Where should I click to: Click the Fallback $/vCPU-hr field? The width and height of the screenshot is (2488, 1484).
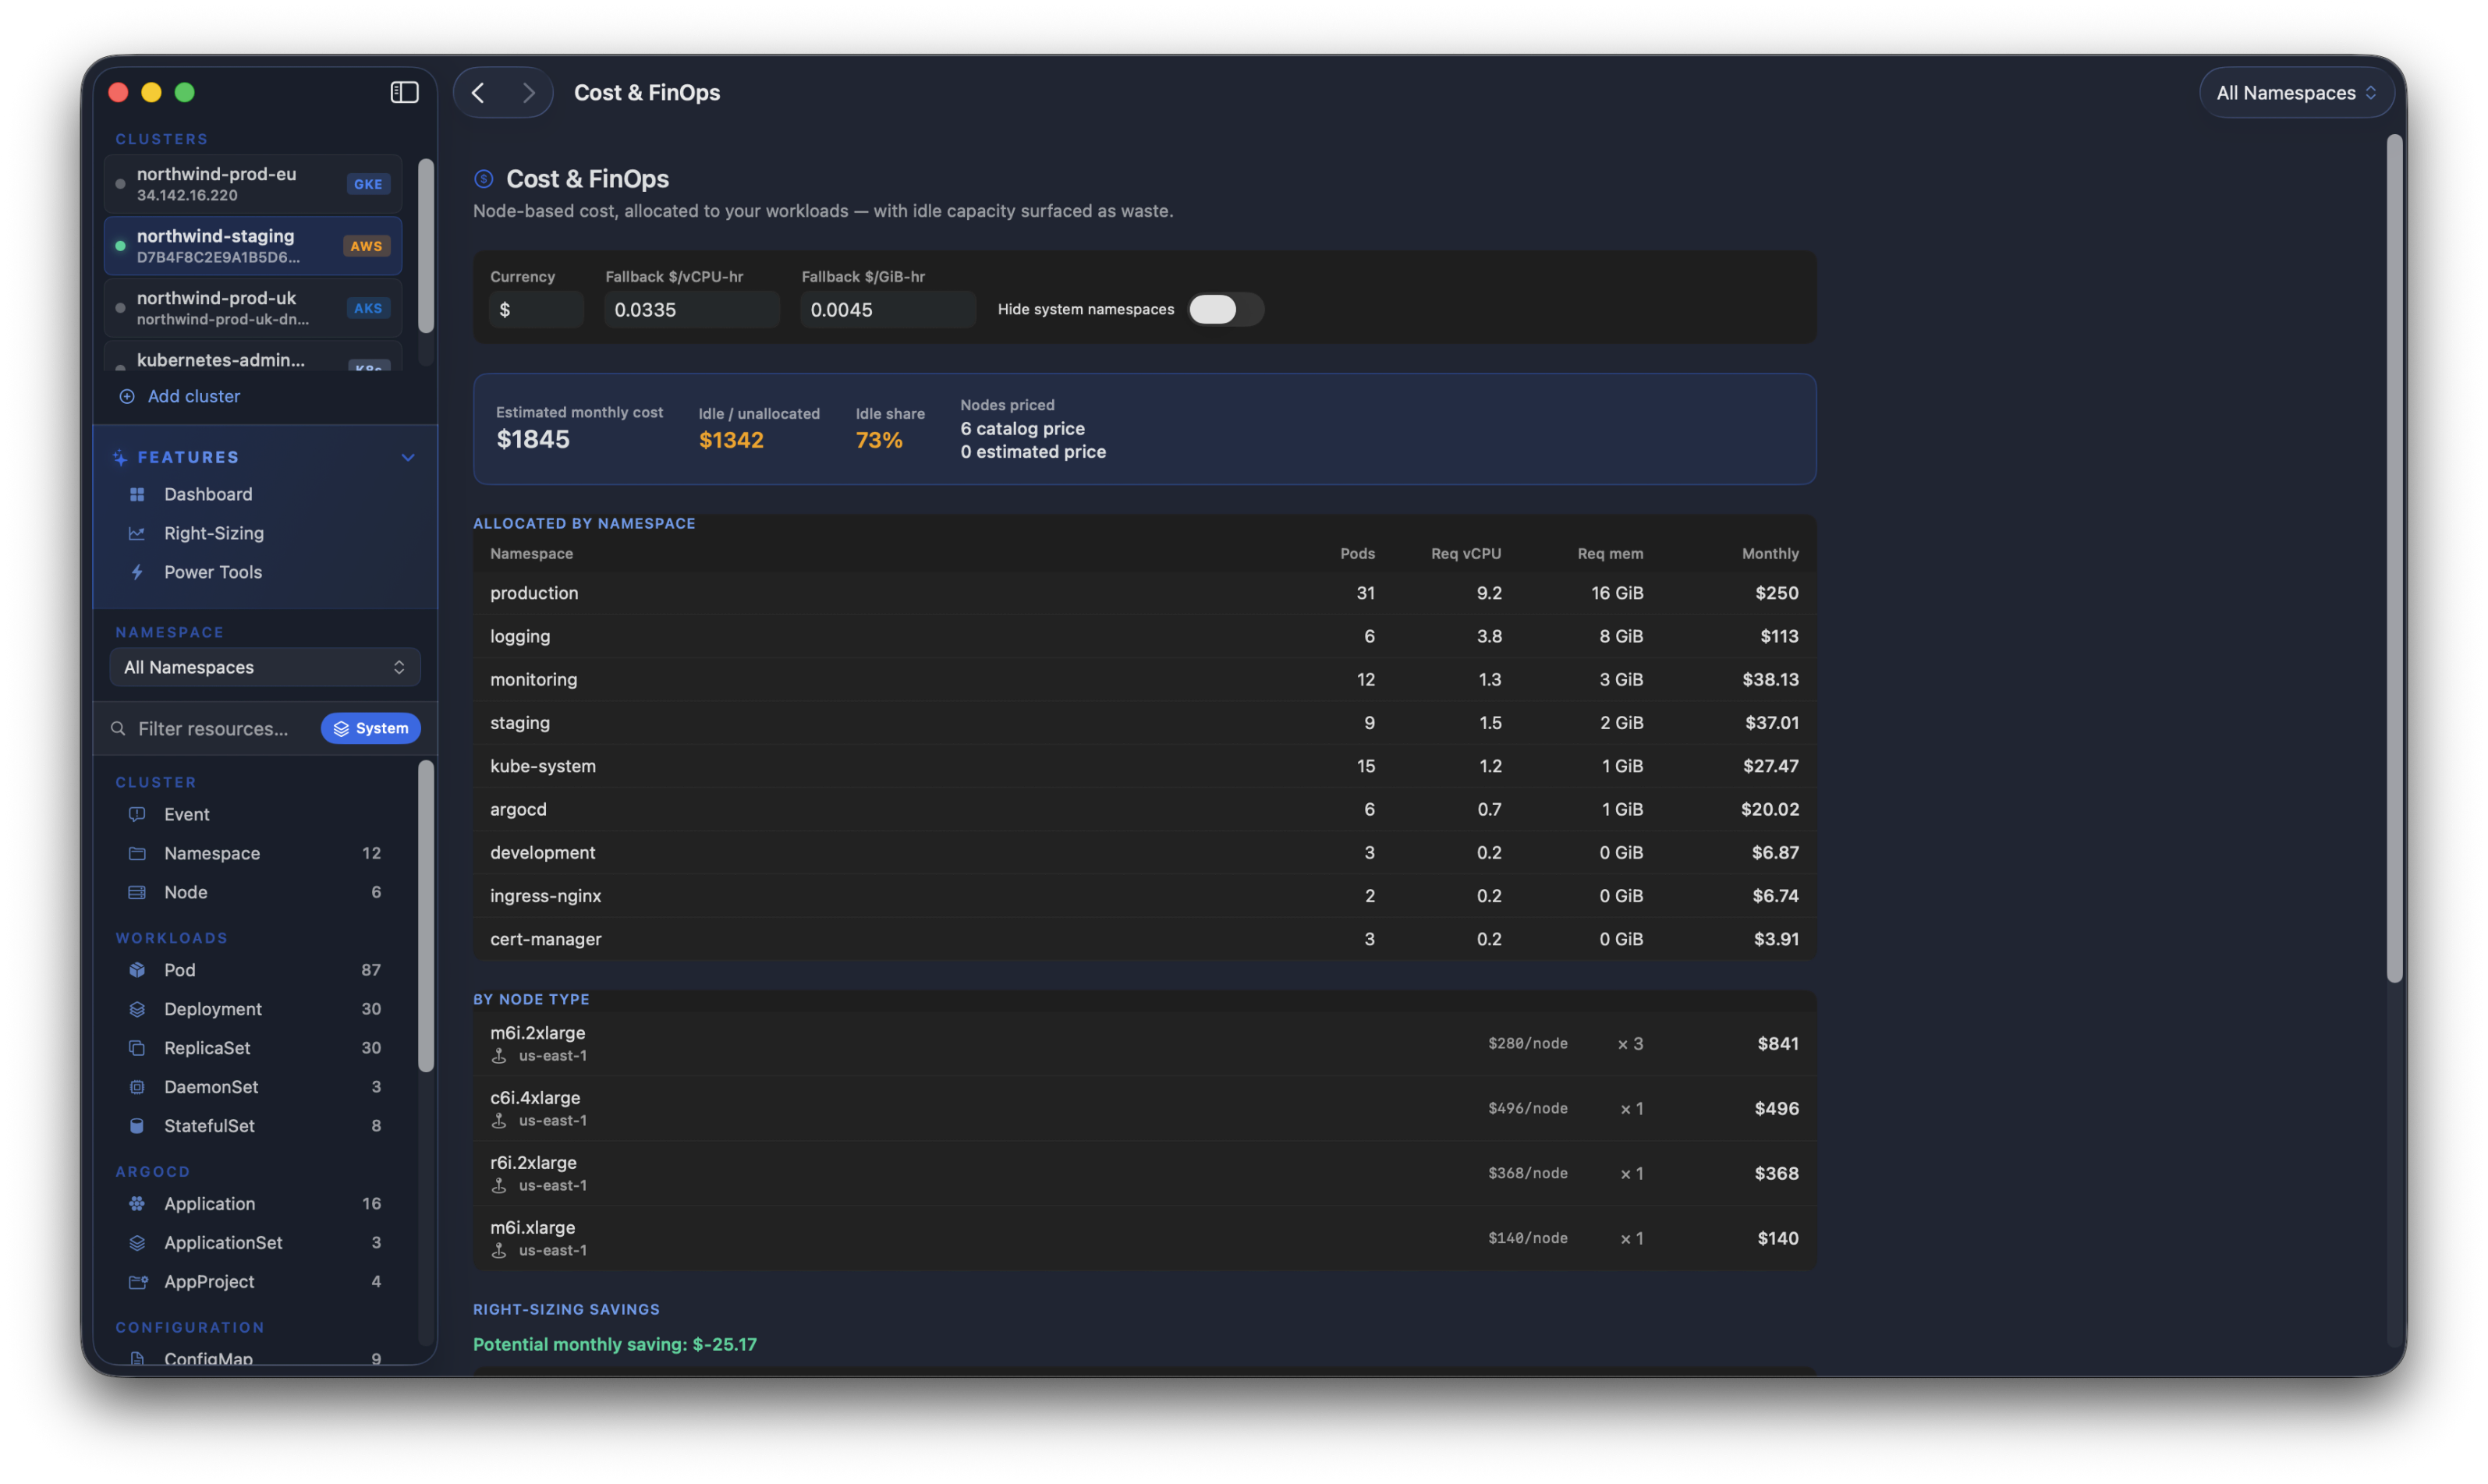pyautogui.click(x=691, y=309)
